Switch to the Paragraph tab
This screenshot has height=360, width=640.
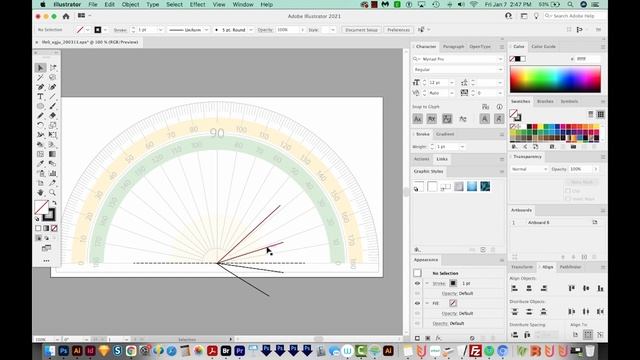[453, 47]
